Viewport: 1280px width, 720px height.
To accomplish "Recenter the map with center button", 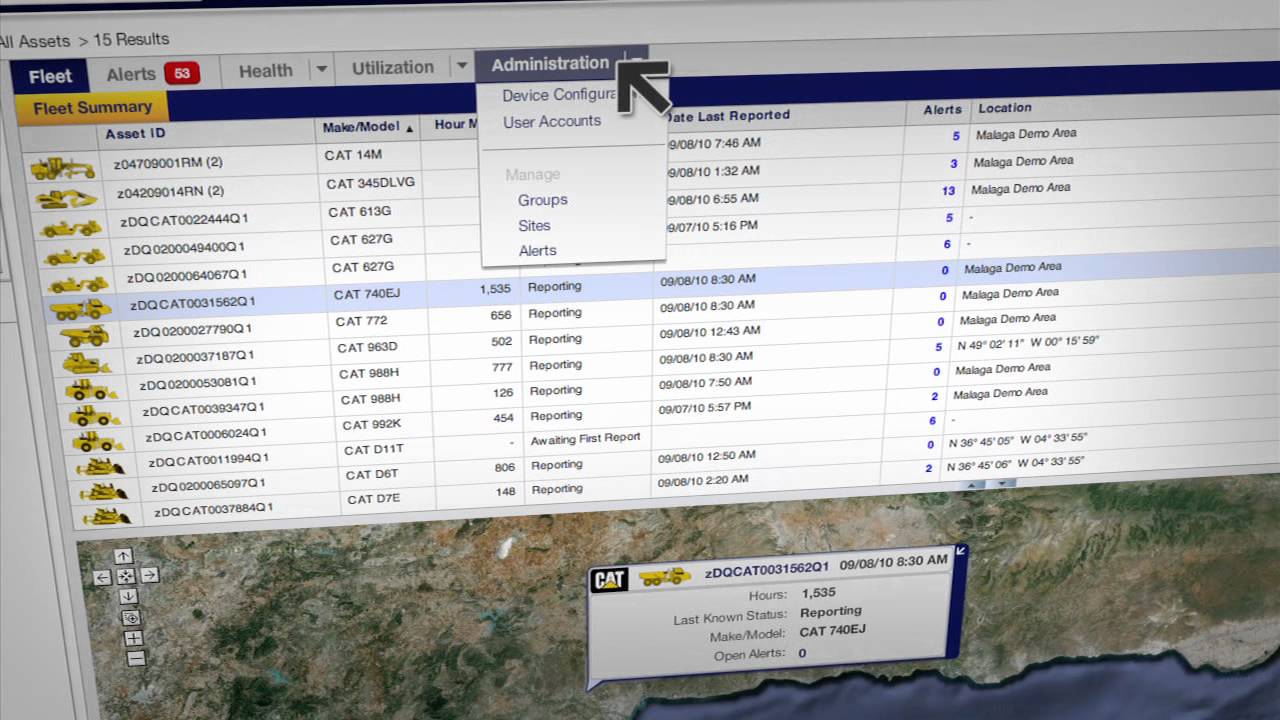I will coord(125,576).
